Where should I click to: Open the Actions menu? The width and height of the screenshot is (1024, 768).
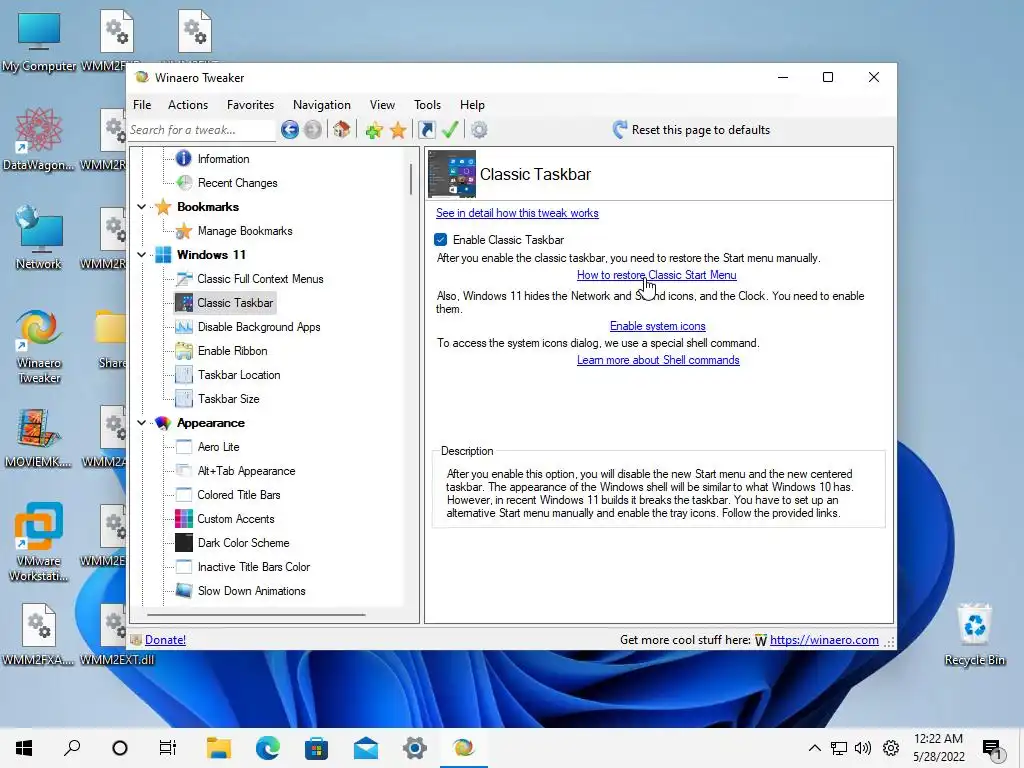coord(188,104)
